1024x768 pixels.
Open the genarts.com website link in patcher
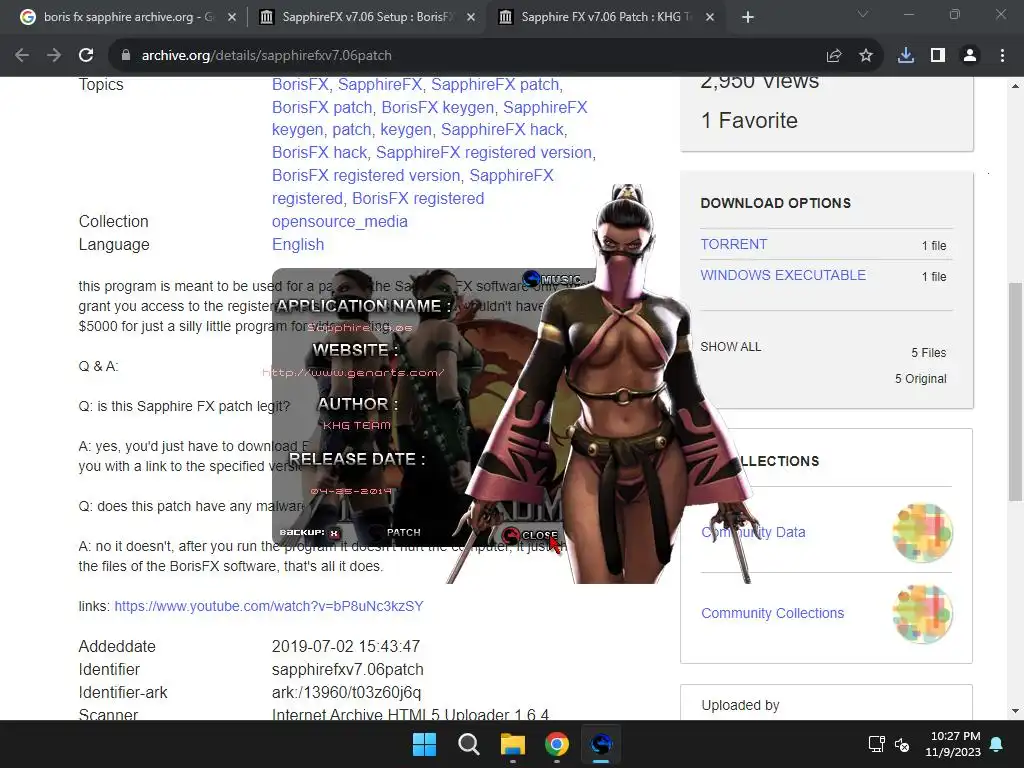click(353, 373)
